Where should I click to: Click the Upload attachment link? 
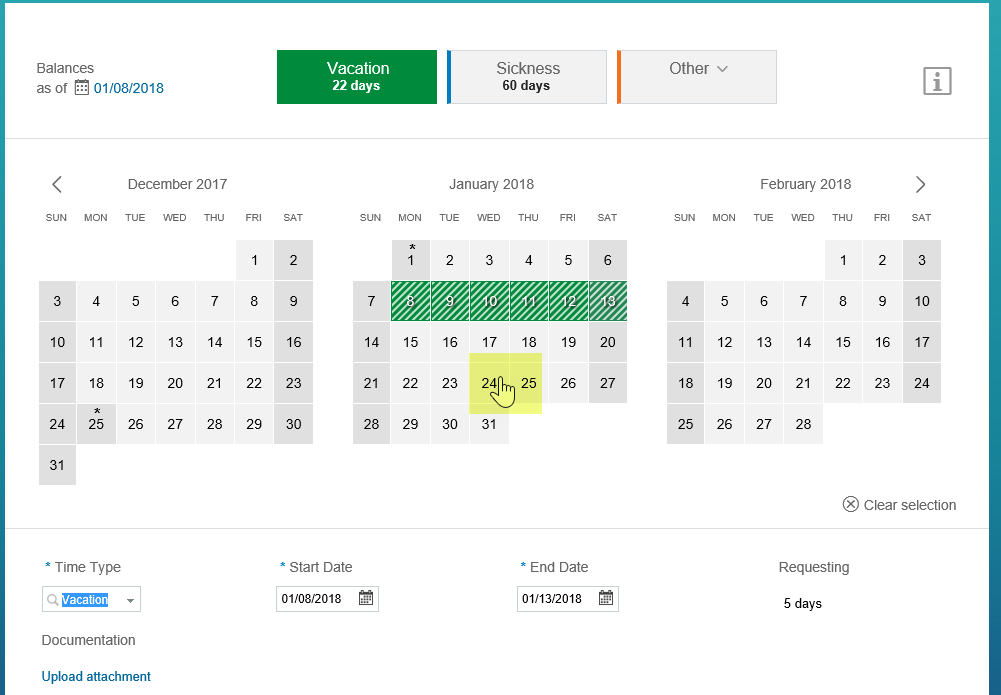tap(96, 676)
